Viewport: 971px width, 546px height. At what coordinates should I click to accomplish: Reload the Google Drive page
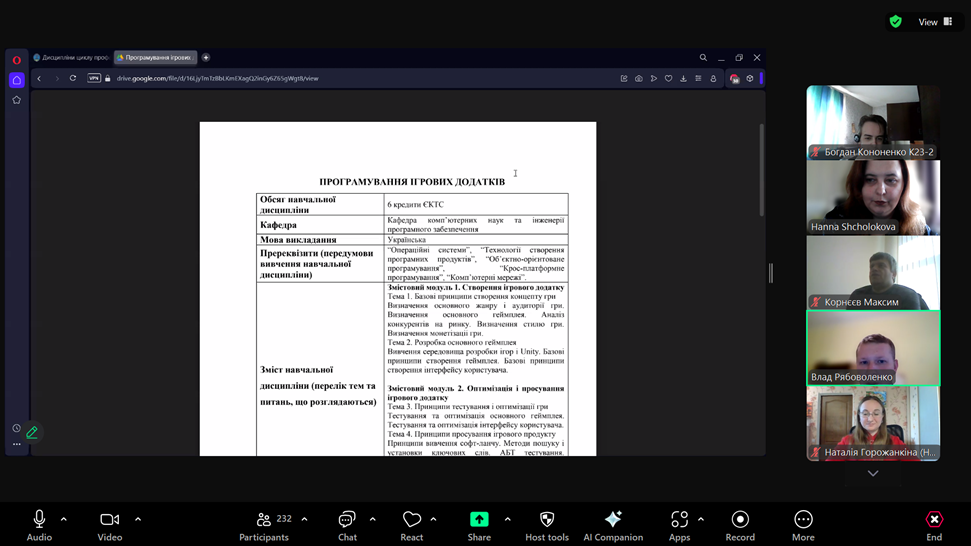pos(73,79)
